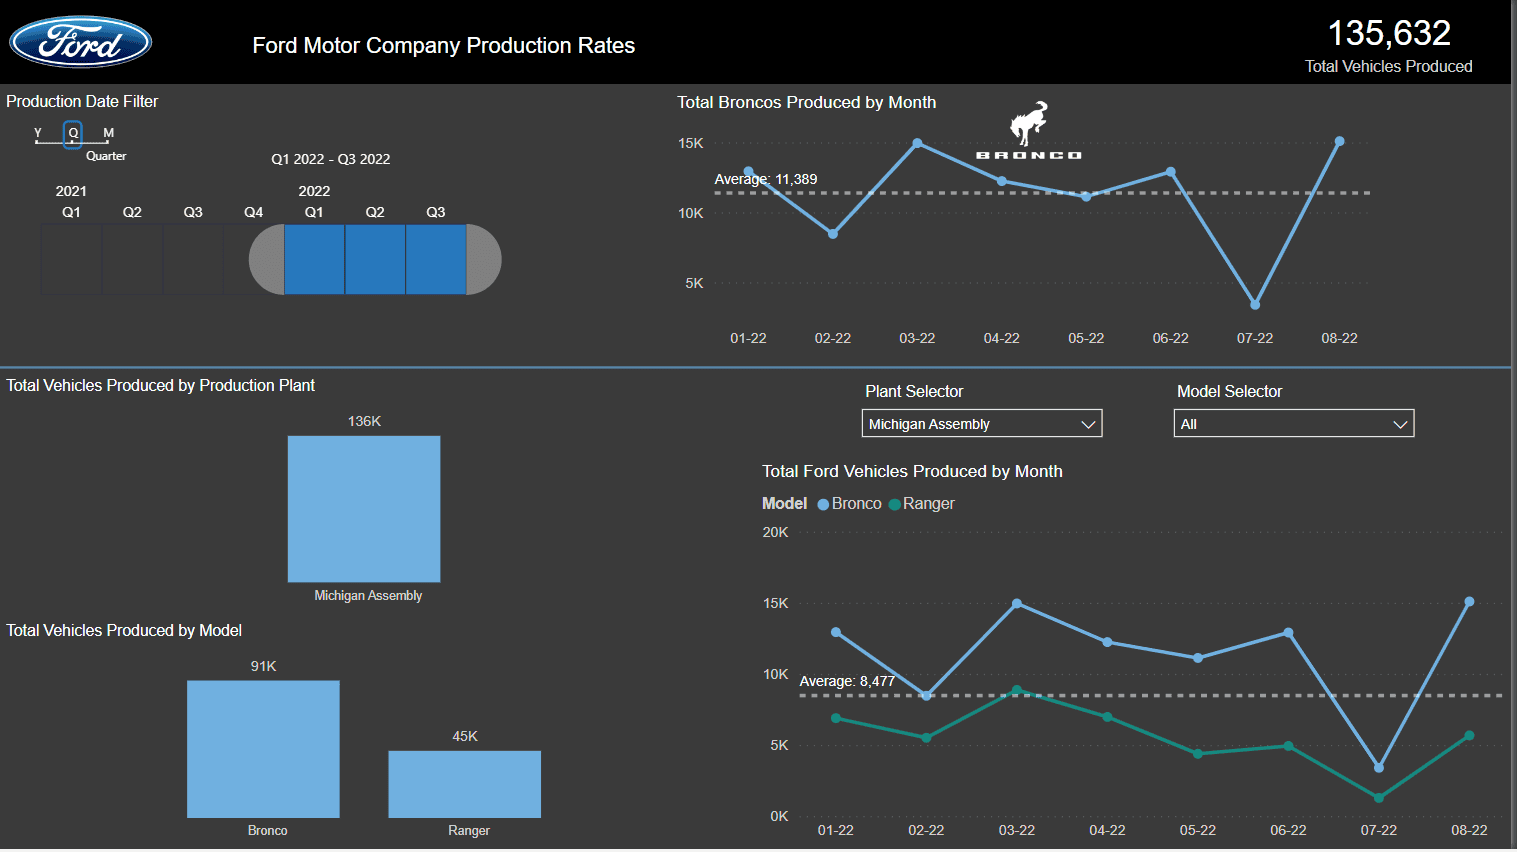
Task: Expand the Model Selector dropdown arrow
Action: [1400, 424]
